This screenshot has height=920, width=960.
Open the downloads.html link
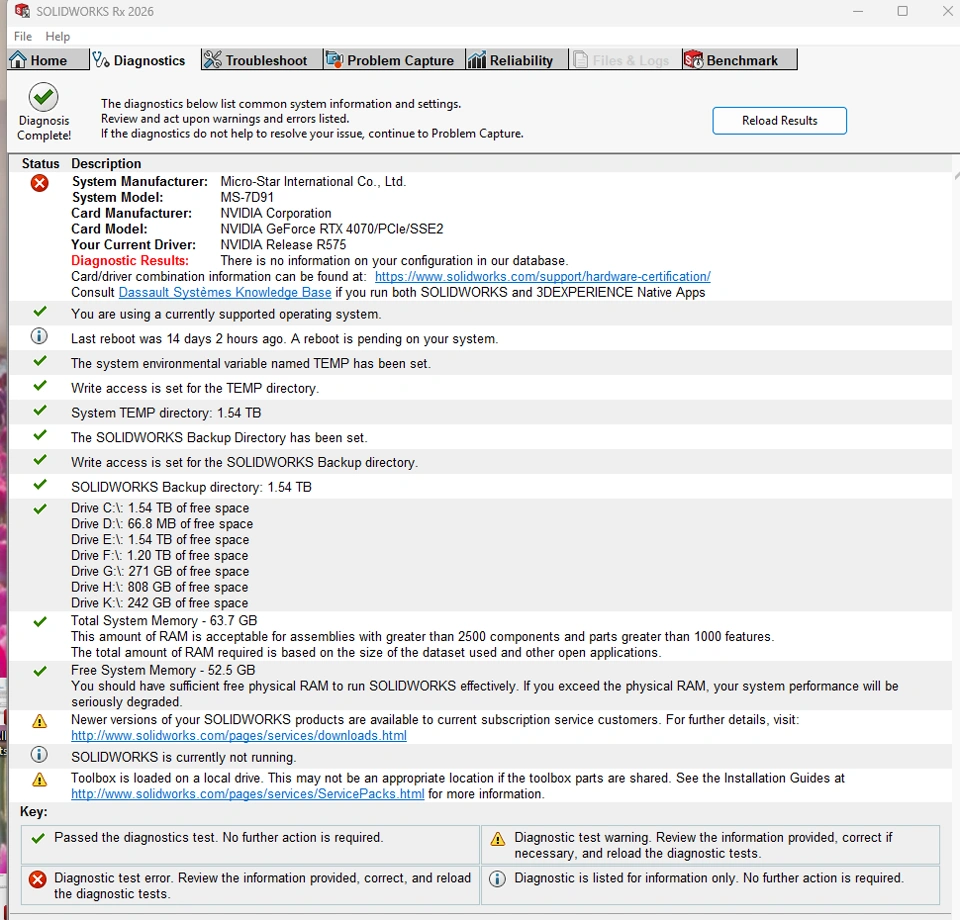239,736
